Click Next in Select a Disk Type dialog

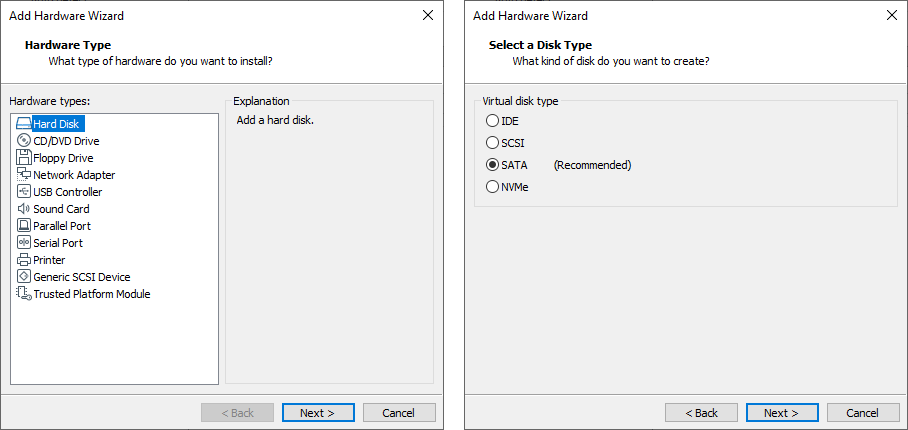click(782, 413)
